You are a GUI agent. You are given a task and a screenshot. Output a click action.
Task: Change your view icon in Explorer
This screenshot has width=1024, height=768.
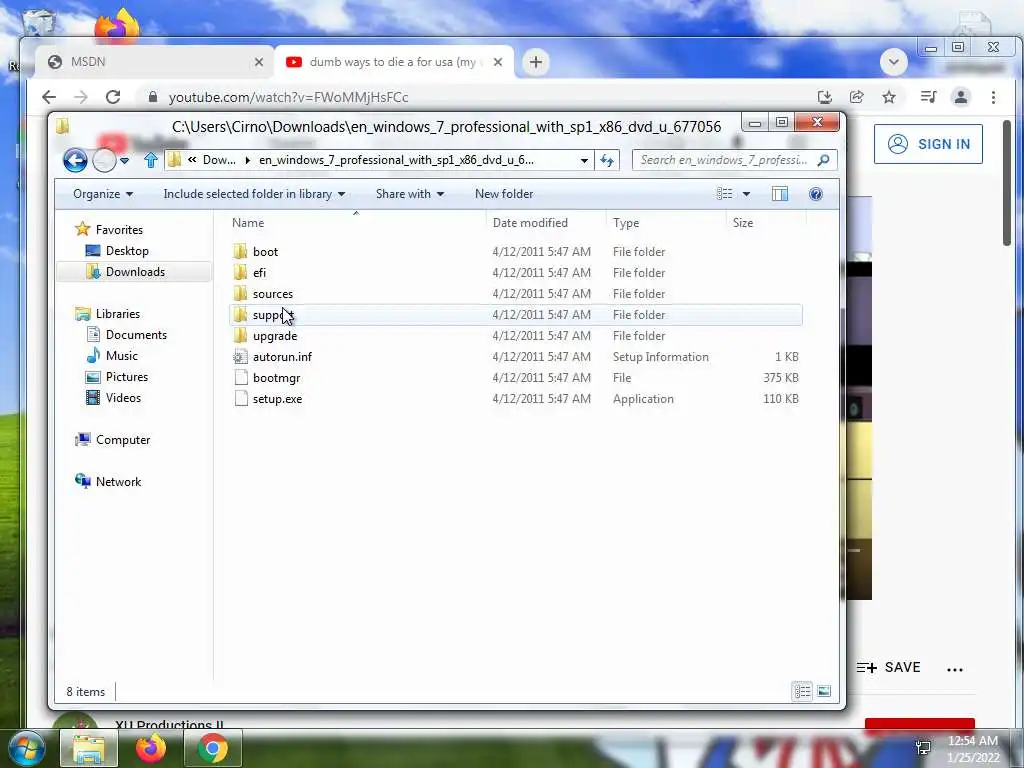tap(724, 194)
